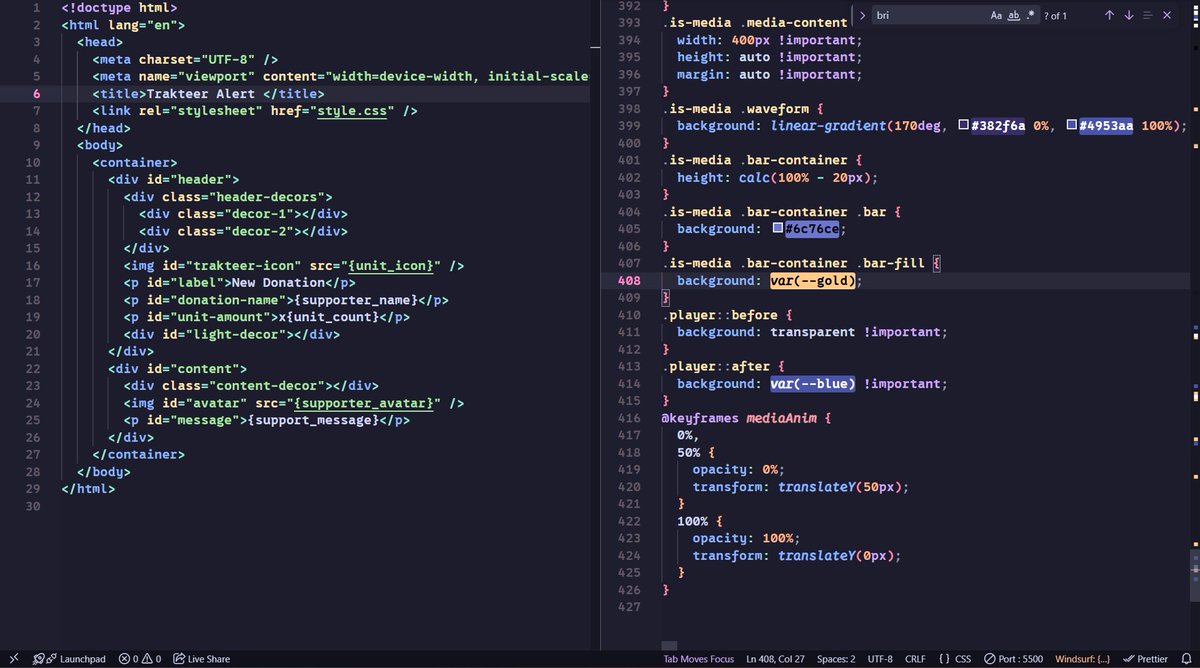Click the Ln 408, Col 27 position indicator
The height and width of the screenshot is (668, 1200).
click(775, 659)
